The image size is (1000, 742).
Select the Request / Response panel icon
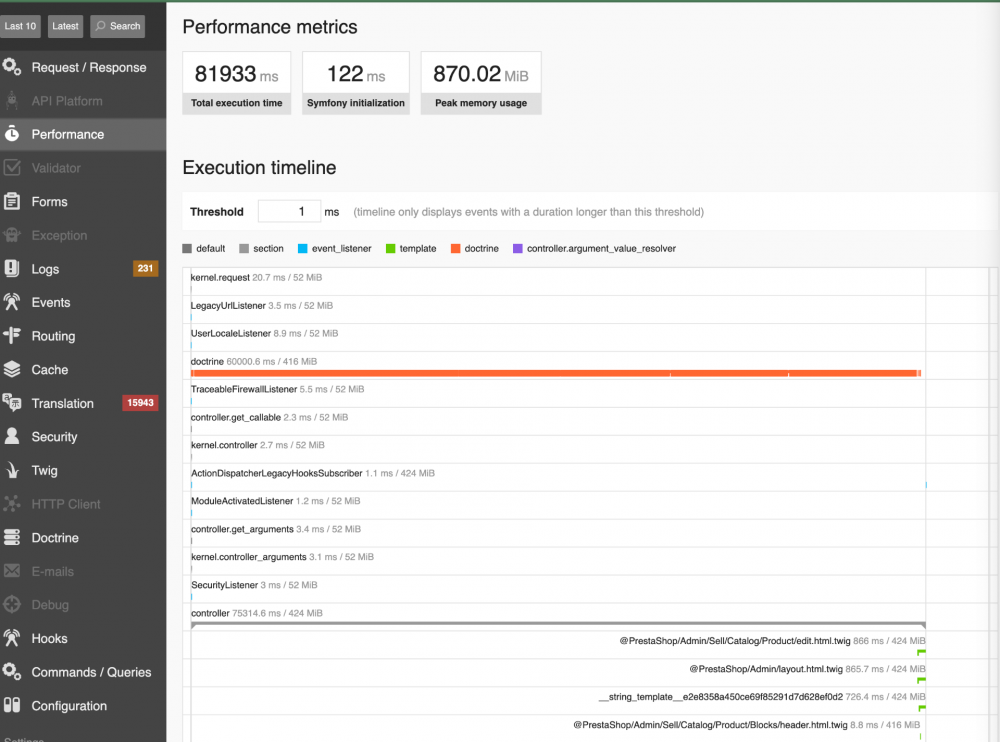click(x=12, y=66)
